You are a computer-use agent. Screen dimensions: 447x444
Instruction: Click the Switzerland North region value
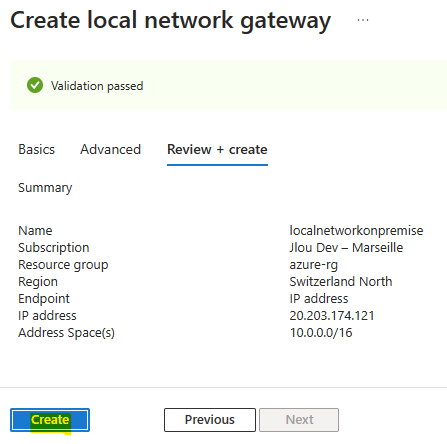click(341, 281)
